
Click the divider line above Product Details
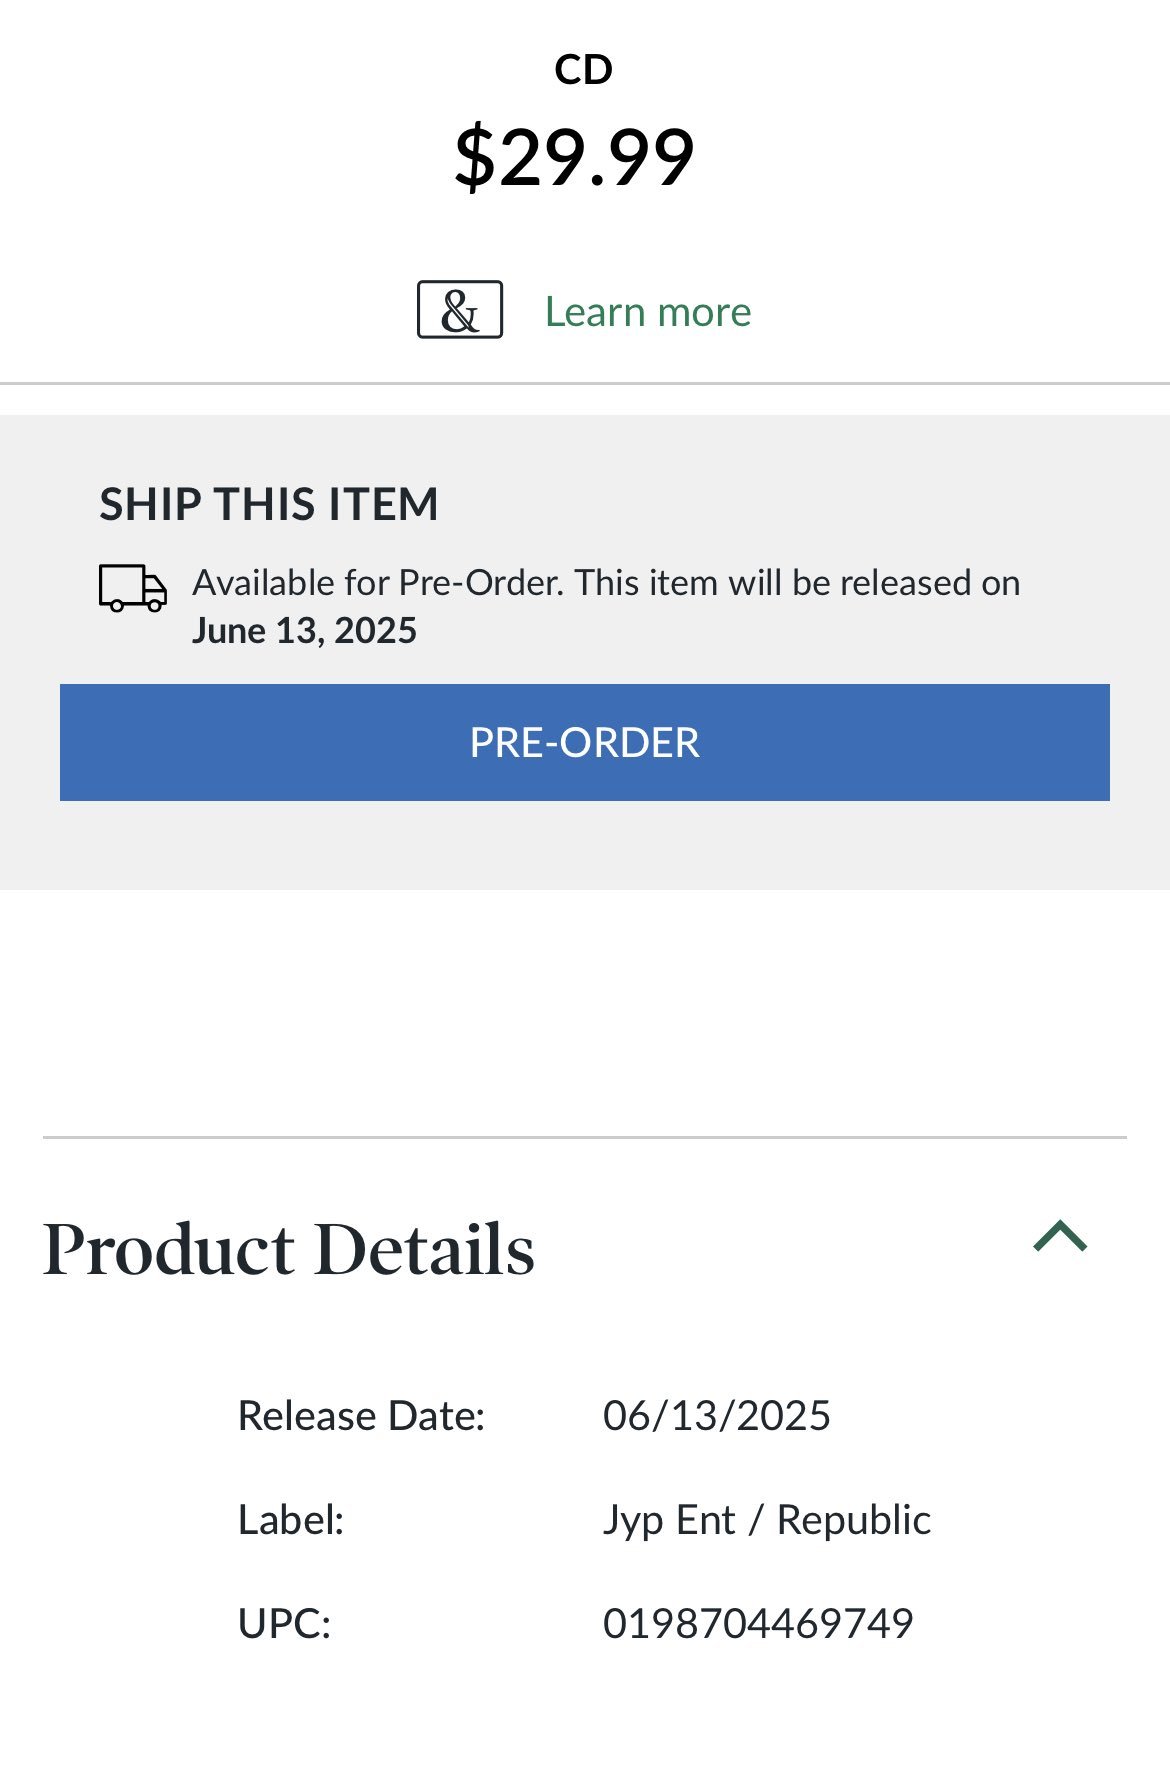coord(585,1137)
